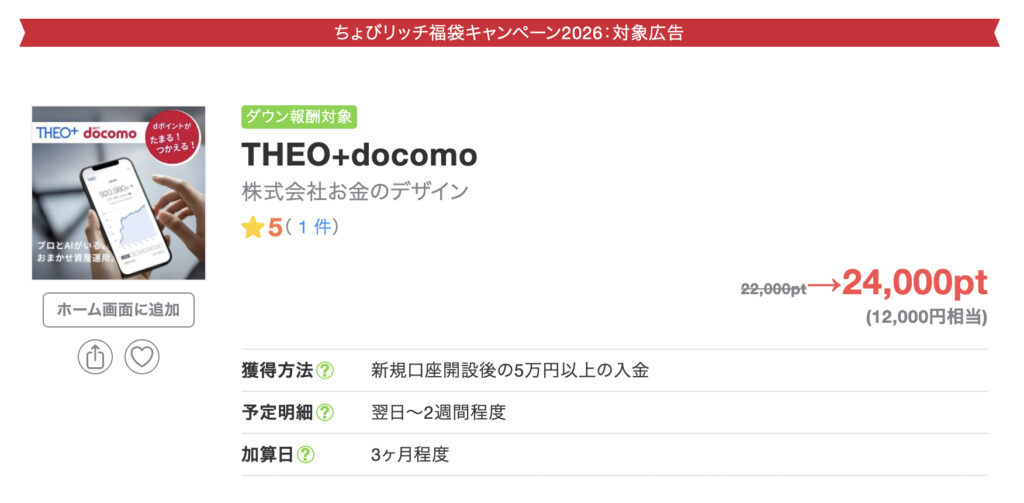Open help icon next to 加算日
This screenshot has width=1024, height=503.
tap(305, 454)
